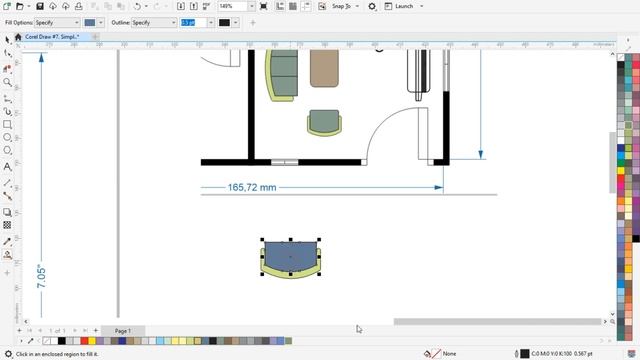Screen dimensions: 640x360
Task: Click the Import icon
Action: tap(181, 6)
